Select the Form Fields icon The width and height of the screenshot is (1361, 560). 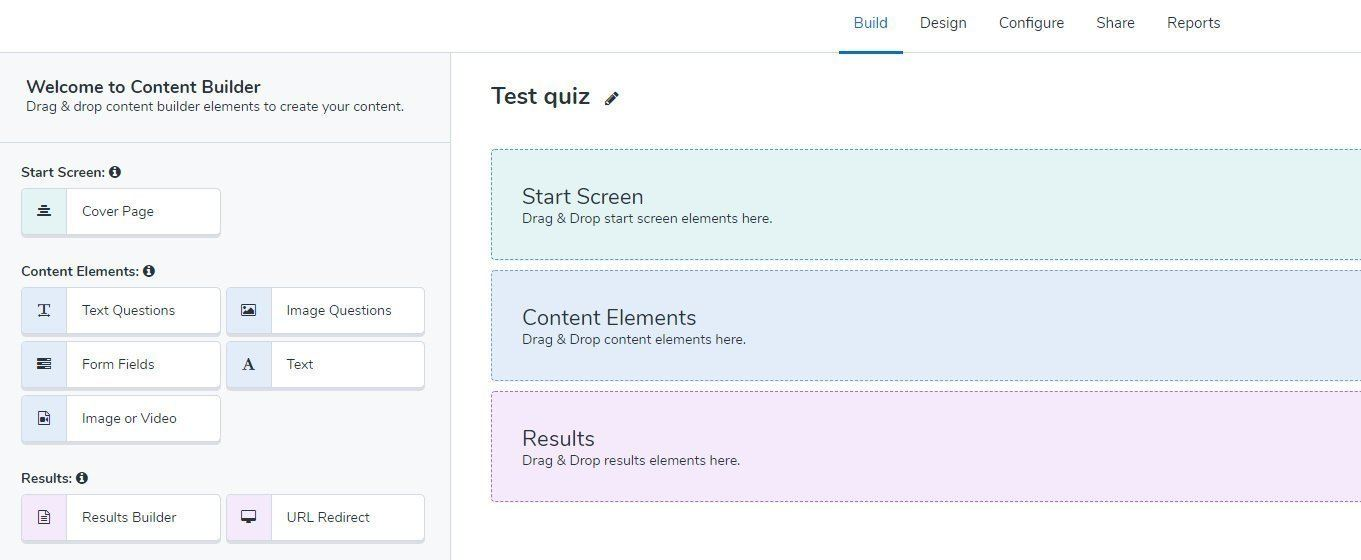(44, 364)
